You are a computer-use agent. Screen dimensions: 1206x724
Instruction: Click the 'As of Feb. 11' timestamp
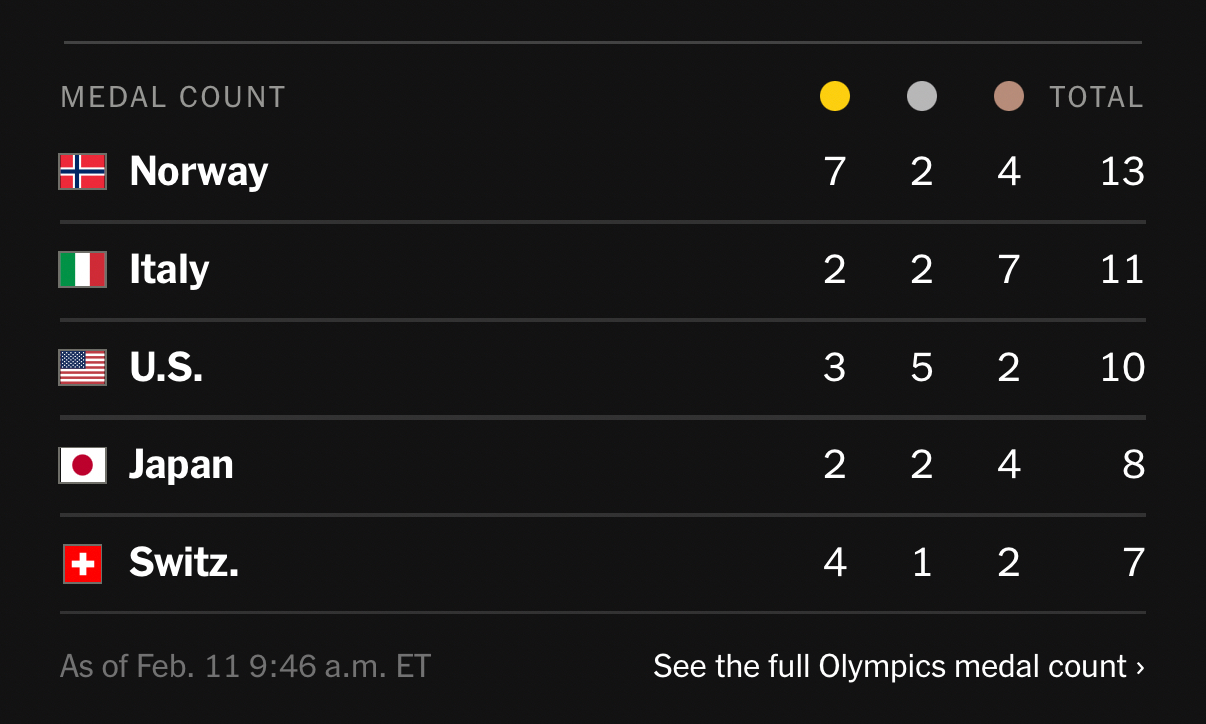tap(245, 666)
